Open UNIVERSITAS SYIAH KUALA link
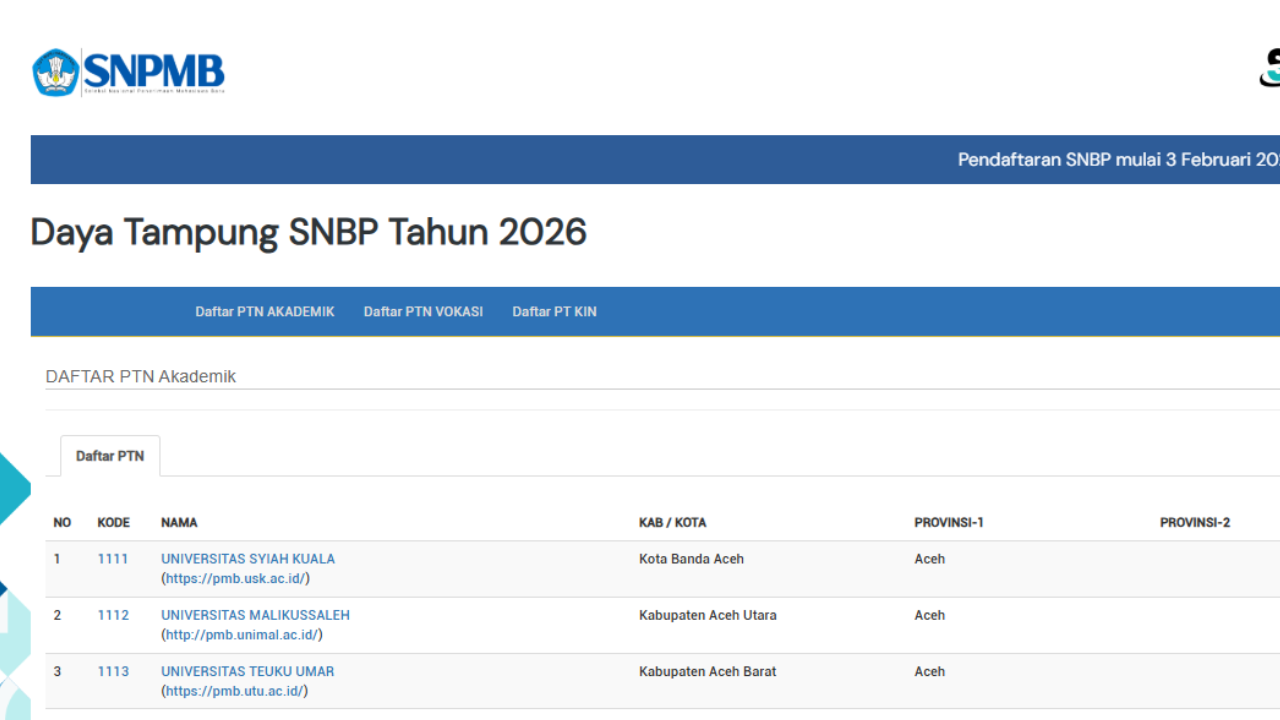Viewport: 1280px width, 720px height. 247,558
